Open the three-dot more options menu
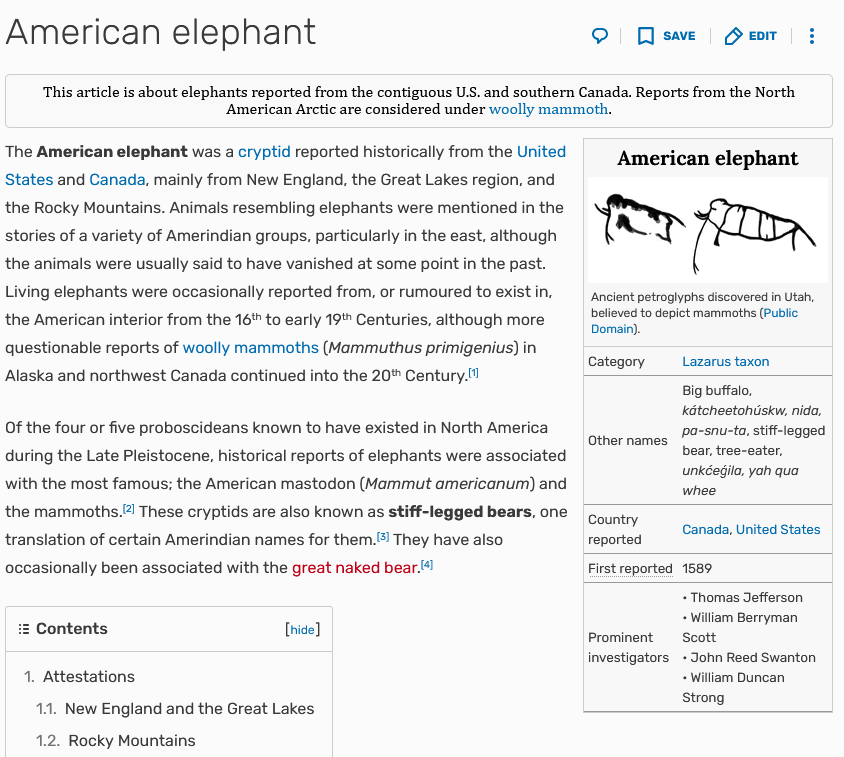Image resolution: width=844 pixels, height=757 pixels. click(x=812, y=36)
